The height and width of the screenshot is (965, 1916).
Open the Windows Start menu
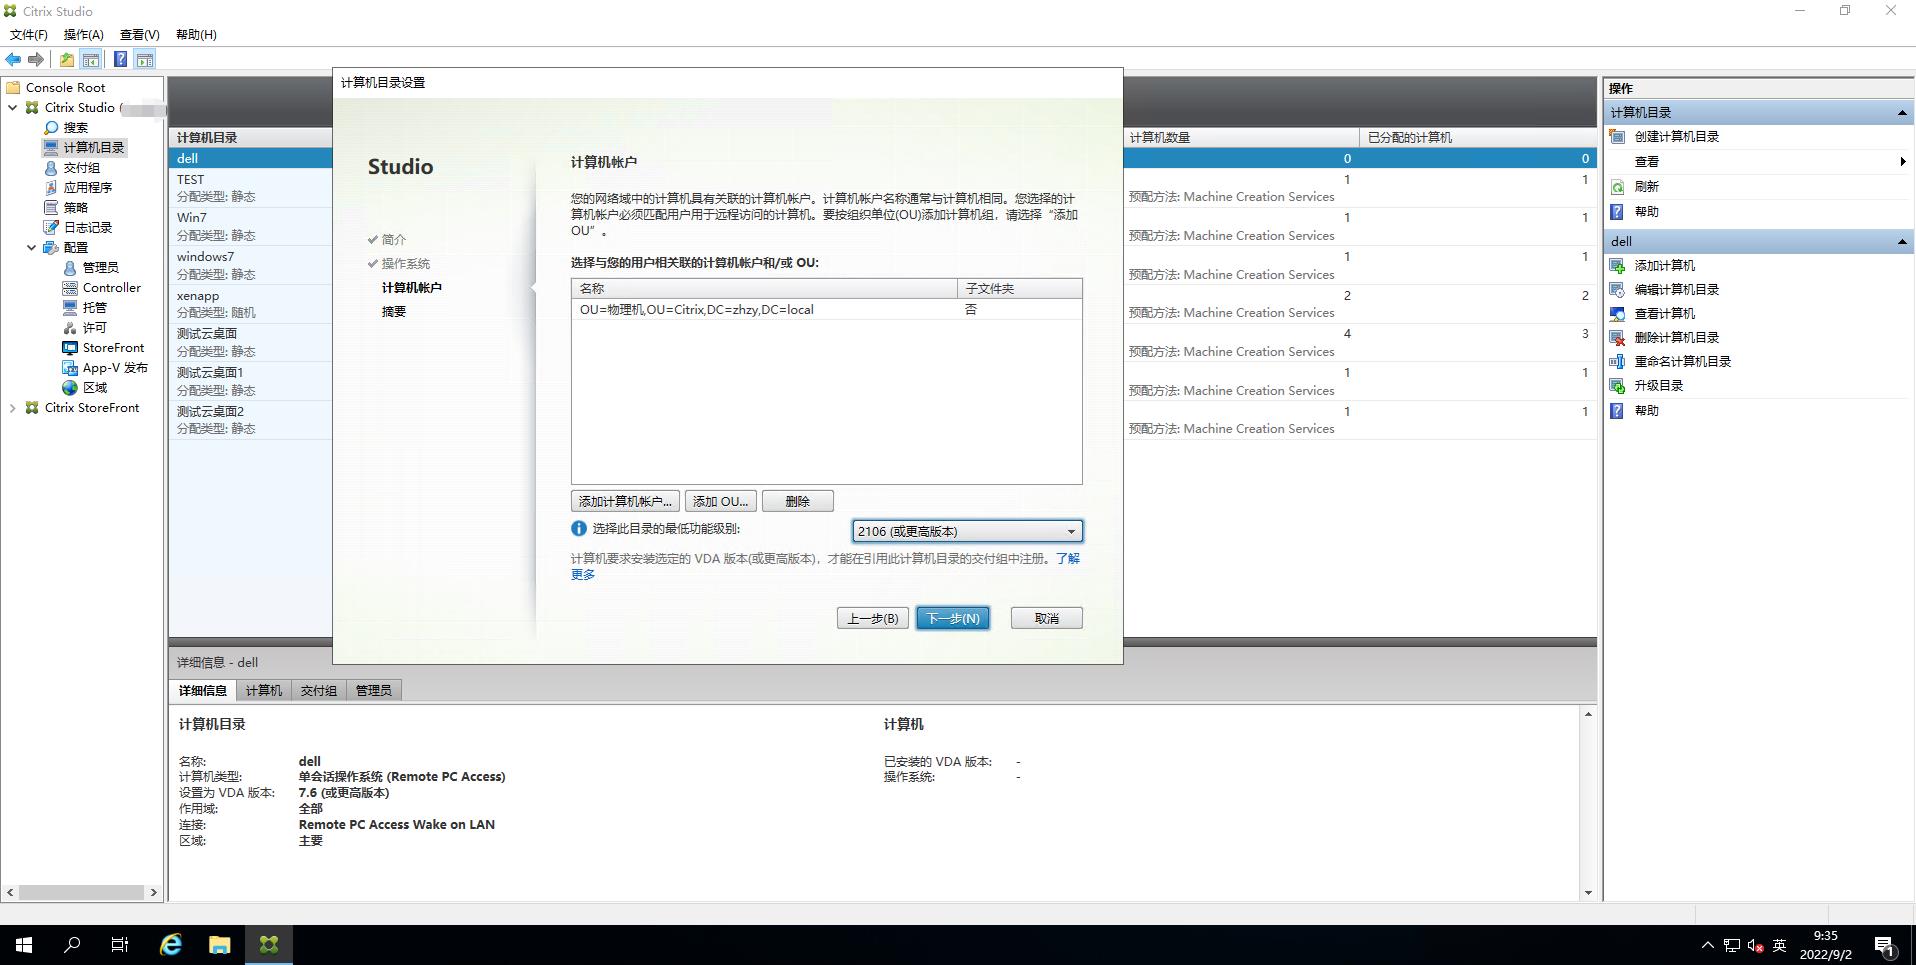point(24,944)
